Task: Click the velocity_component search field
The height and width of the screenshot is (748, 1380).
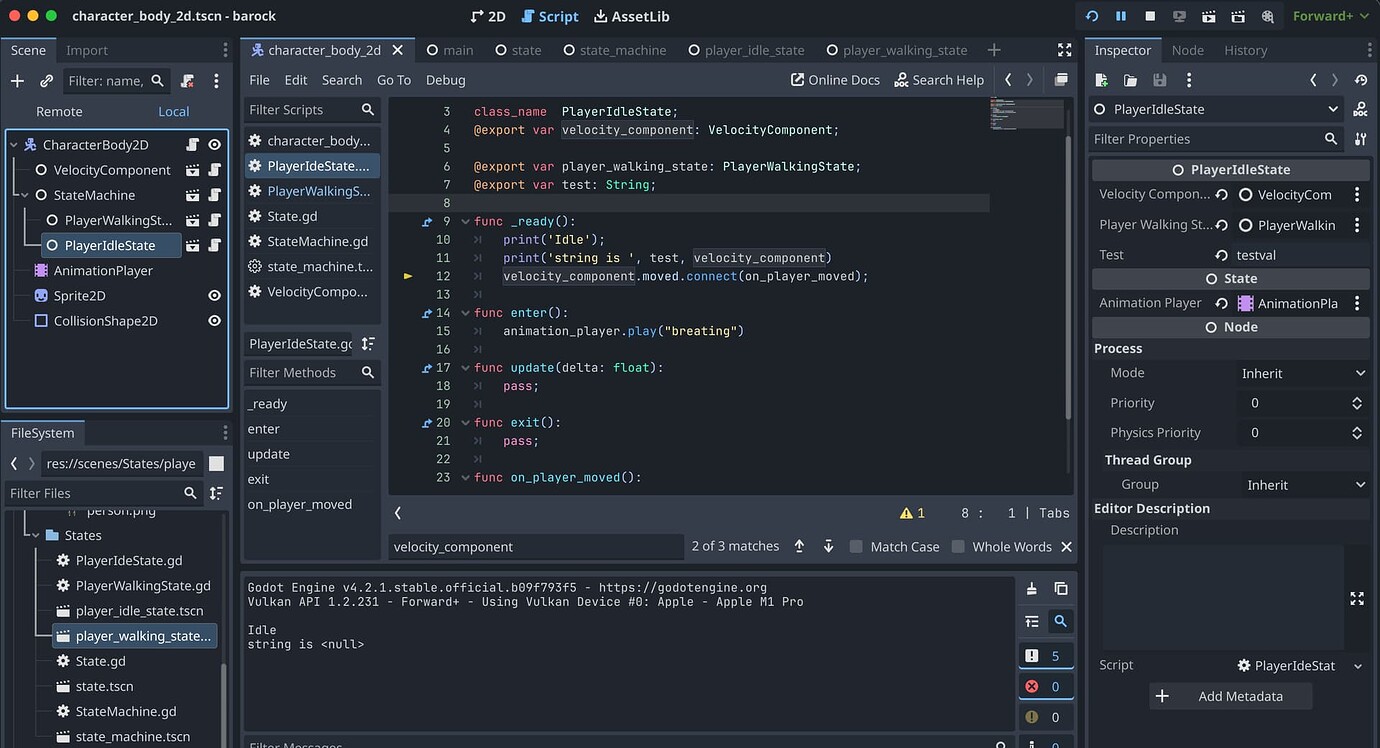Action: (x=535, y=546)
